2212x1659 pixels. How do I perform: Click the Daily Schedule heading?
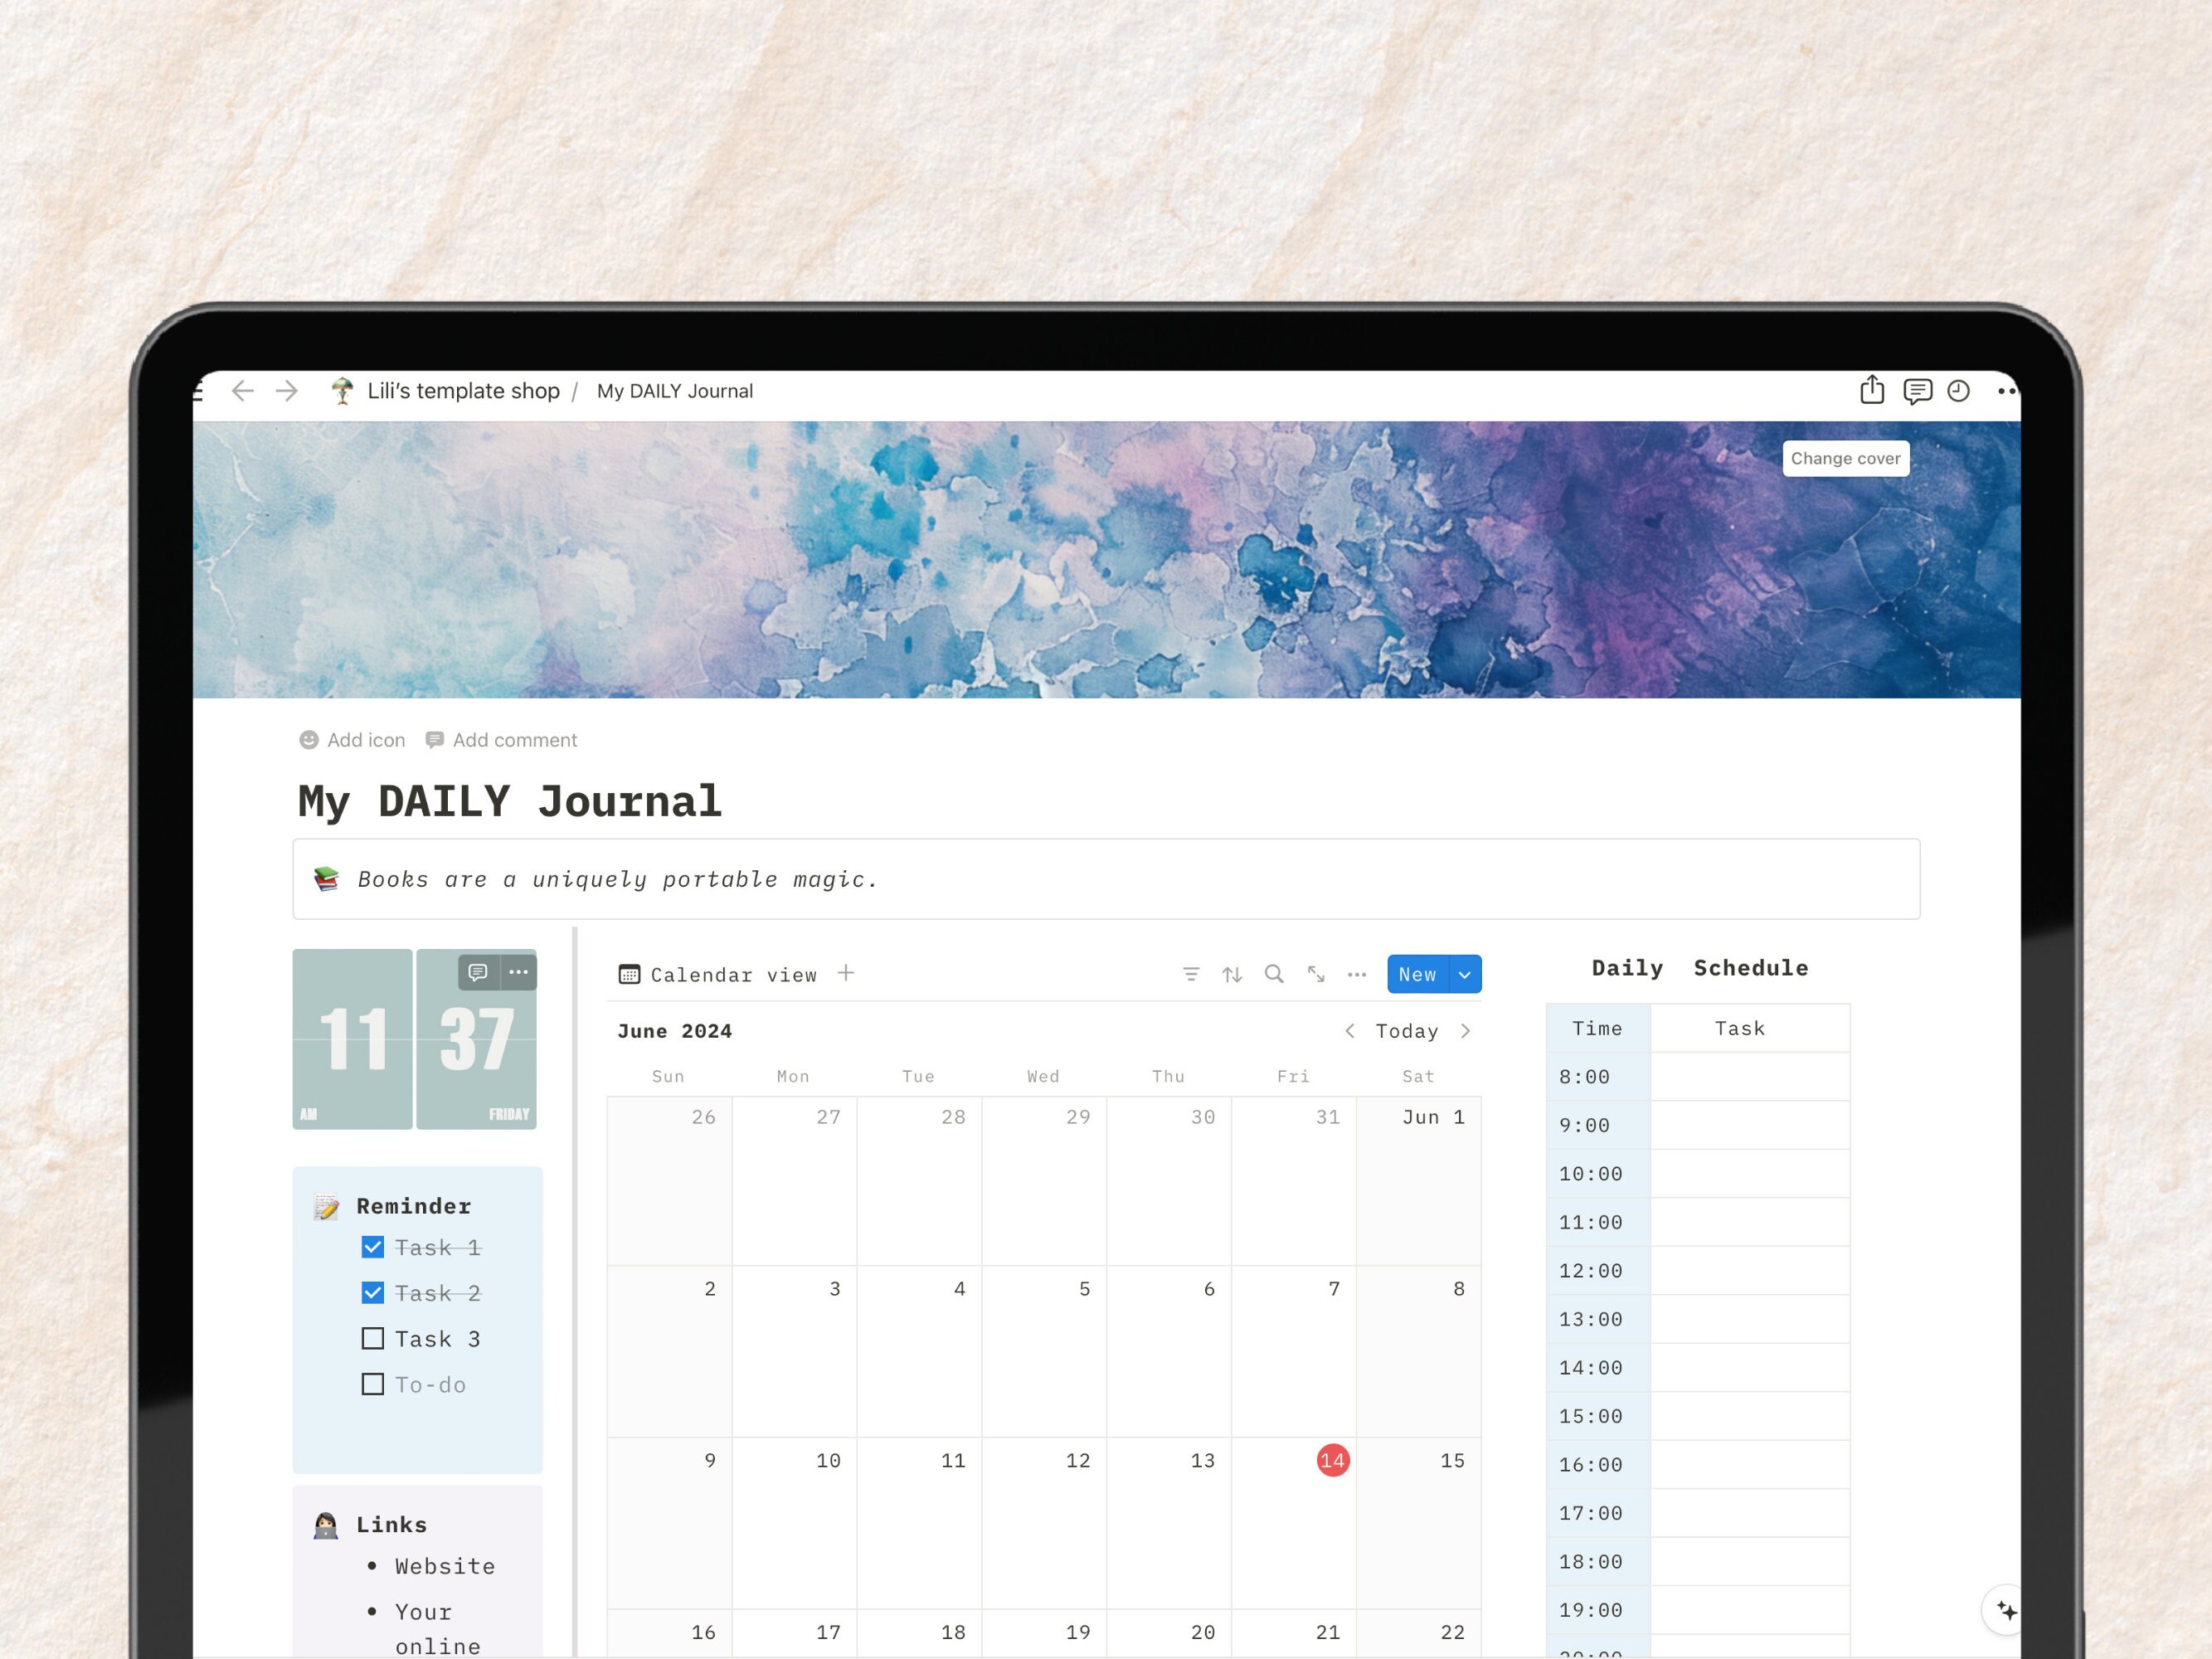point(1700,968)
